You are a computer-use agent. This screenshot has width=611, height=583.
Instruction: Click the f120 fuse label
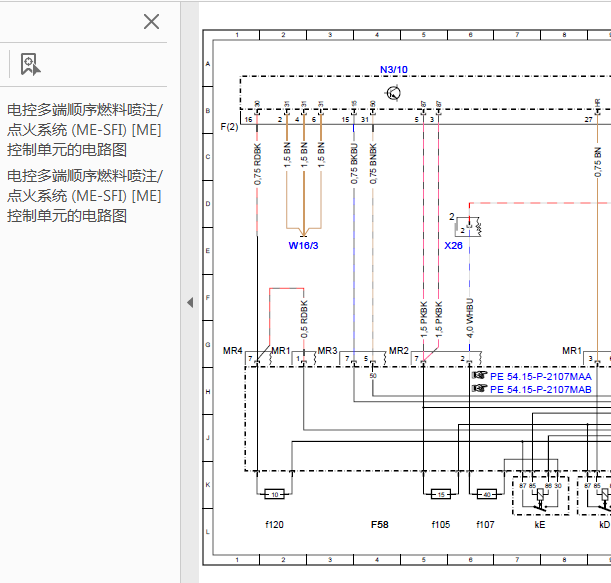tap(274, 525)
